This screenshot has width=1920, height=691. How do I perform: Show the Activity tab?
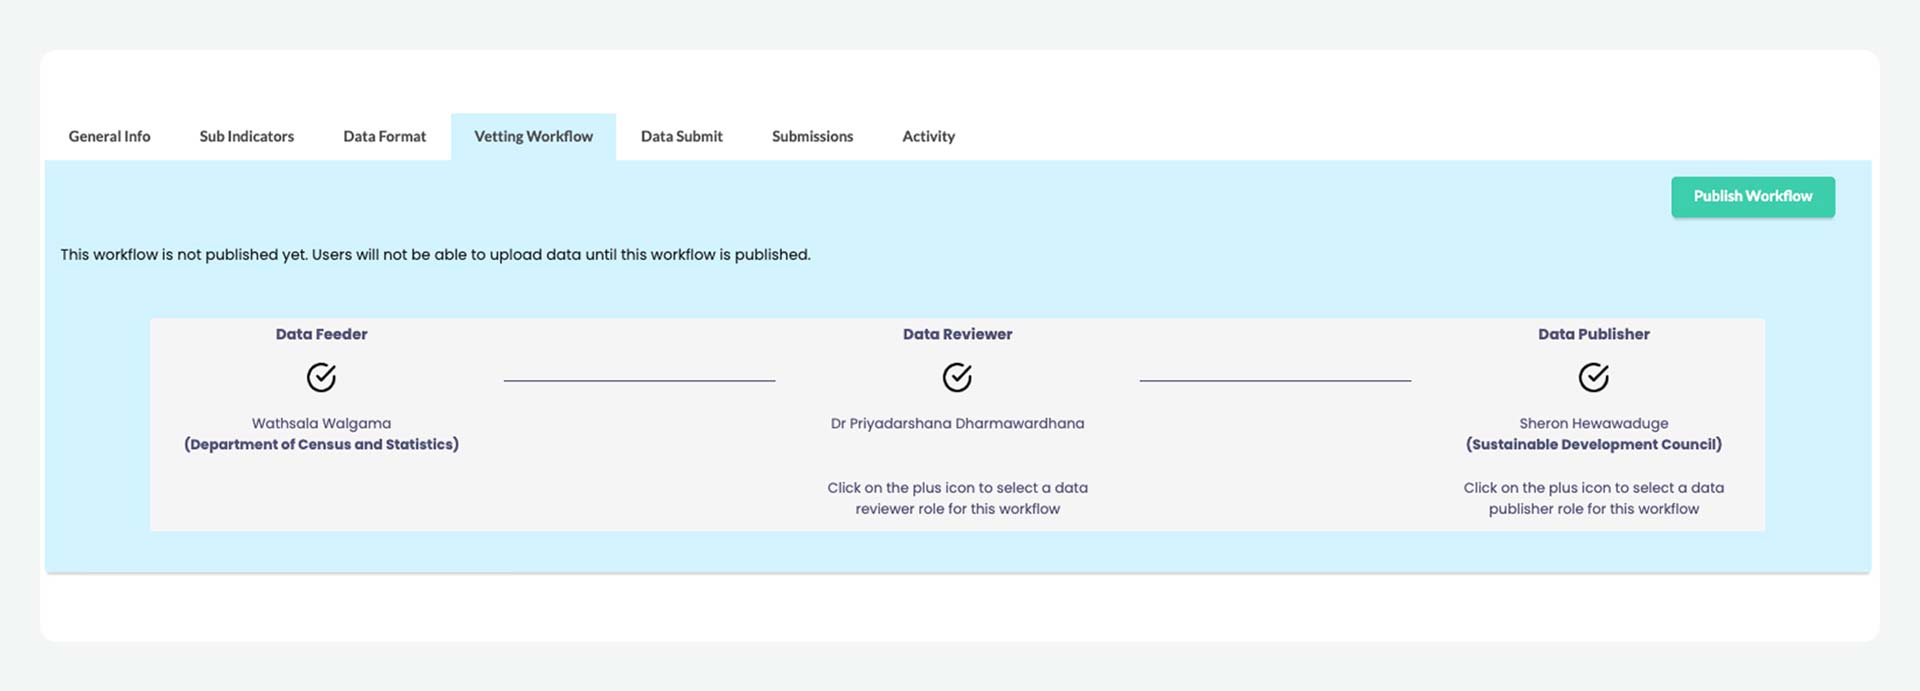928,136
